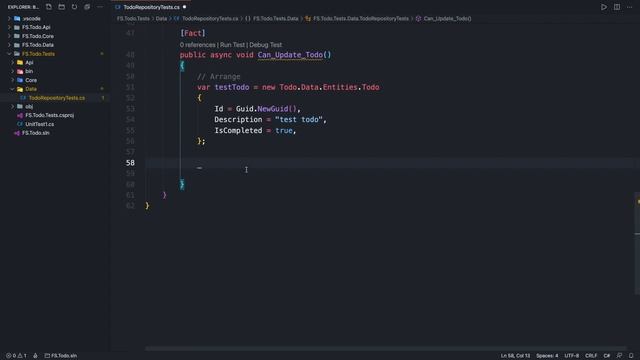
Task: Open editor more actions ellipsis menu
Action: coord(629,7)
